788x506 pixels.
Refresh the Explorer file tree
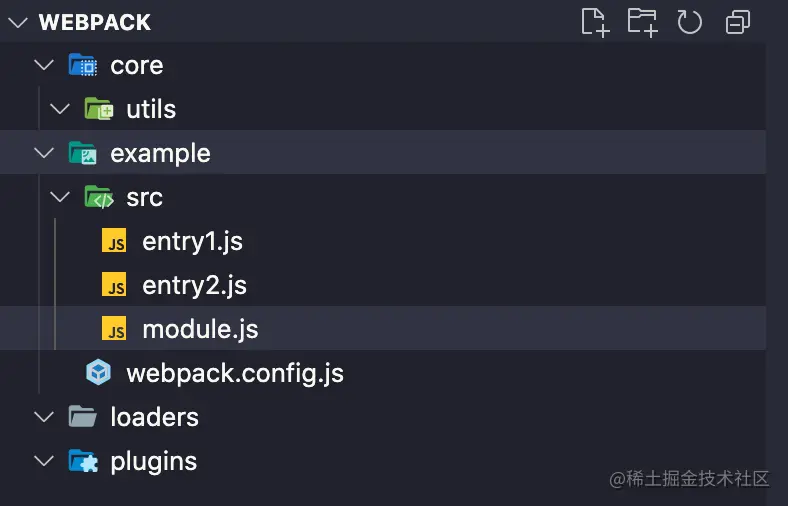[690, 22]
